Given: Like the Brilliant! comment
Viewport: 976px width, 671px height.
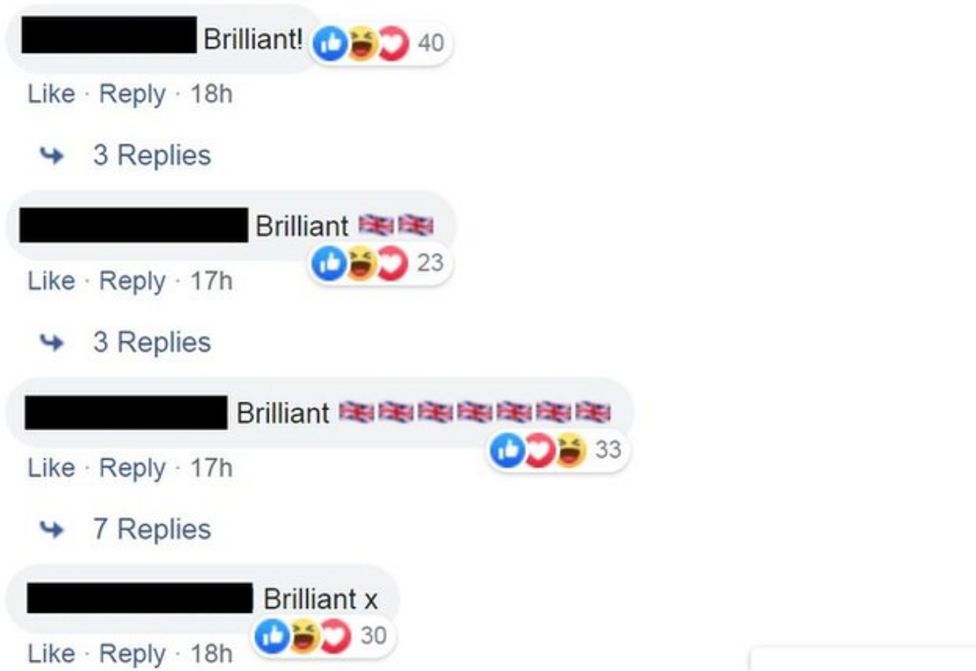Looking at the screenshot, I should point(49,94).
